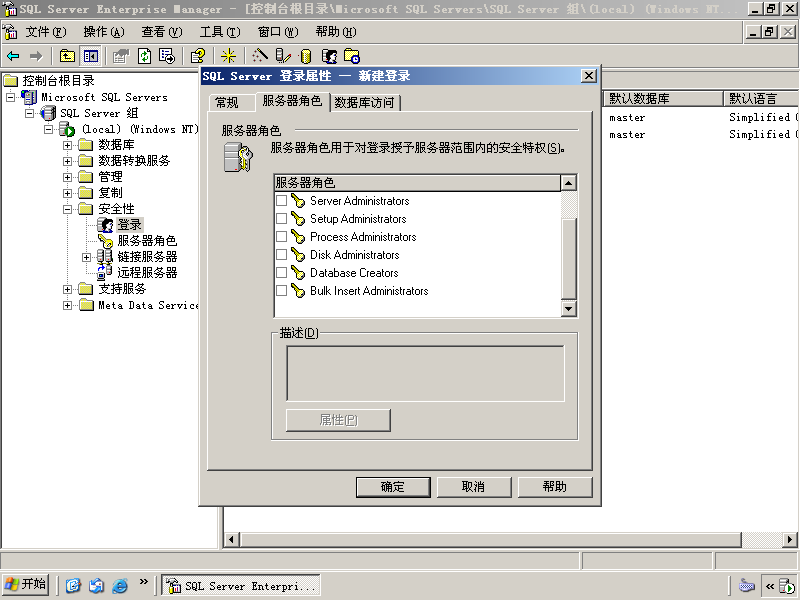Click the Back arrow in the toolbar
Screen dimensions: 800x600
(x=13, y=56)
